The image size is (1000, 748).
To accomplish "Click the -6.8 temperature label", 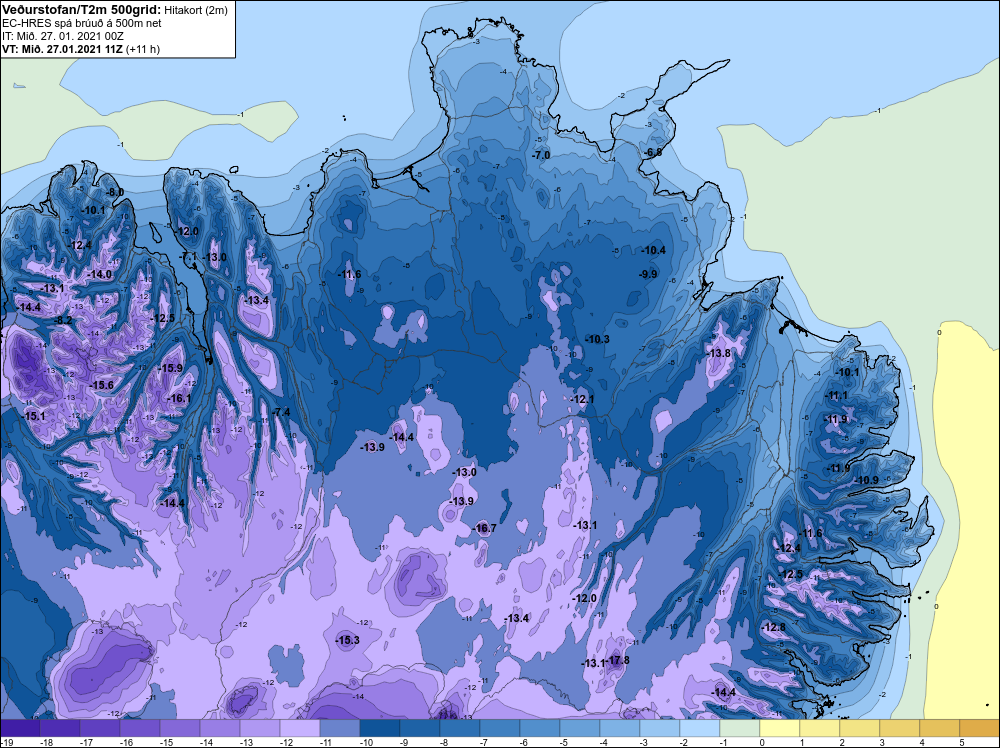I will pos(652,152).
